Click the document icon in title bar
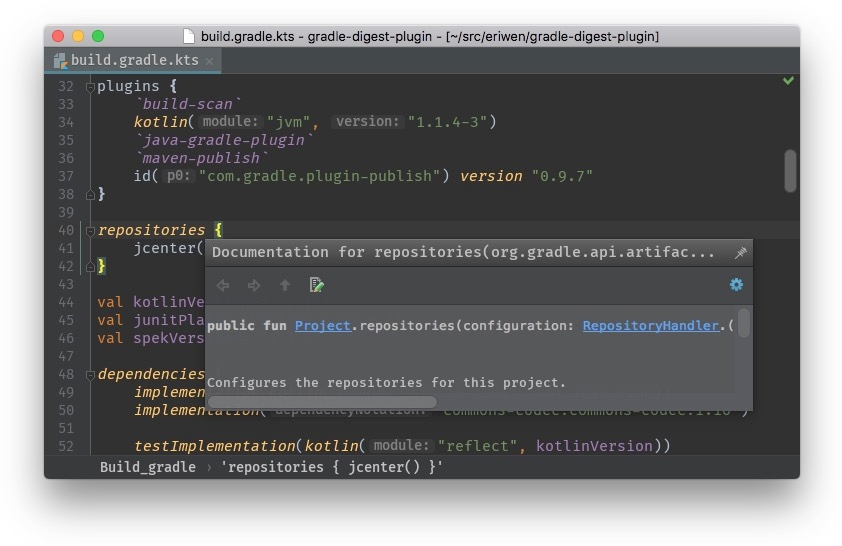Viewport: 842px width, 546px height. 188,36
